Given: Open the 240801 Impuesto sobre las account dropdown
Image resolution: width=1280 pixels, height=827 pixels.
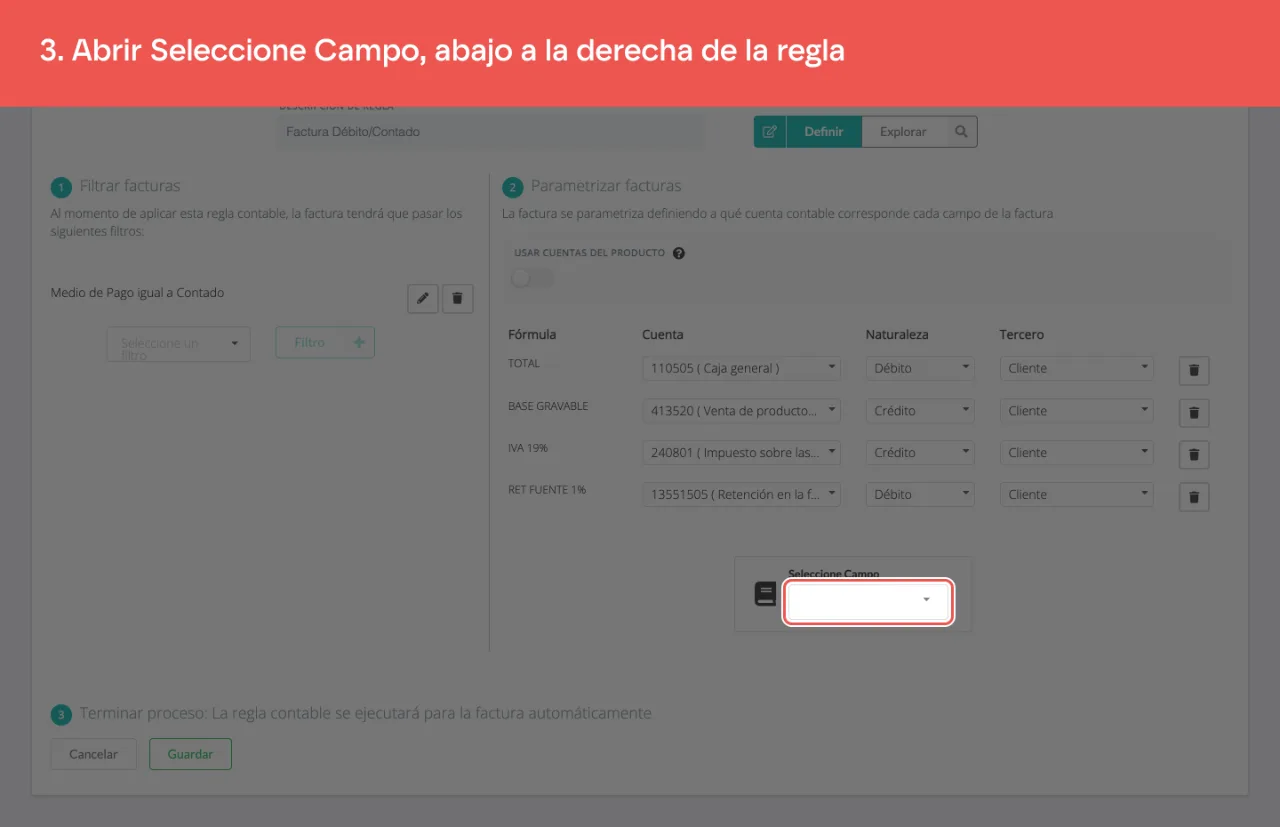Looking at the screenshot, I should tap(741, 452).
